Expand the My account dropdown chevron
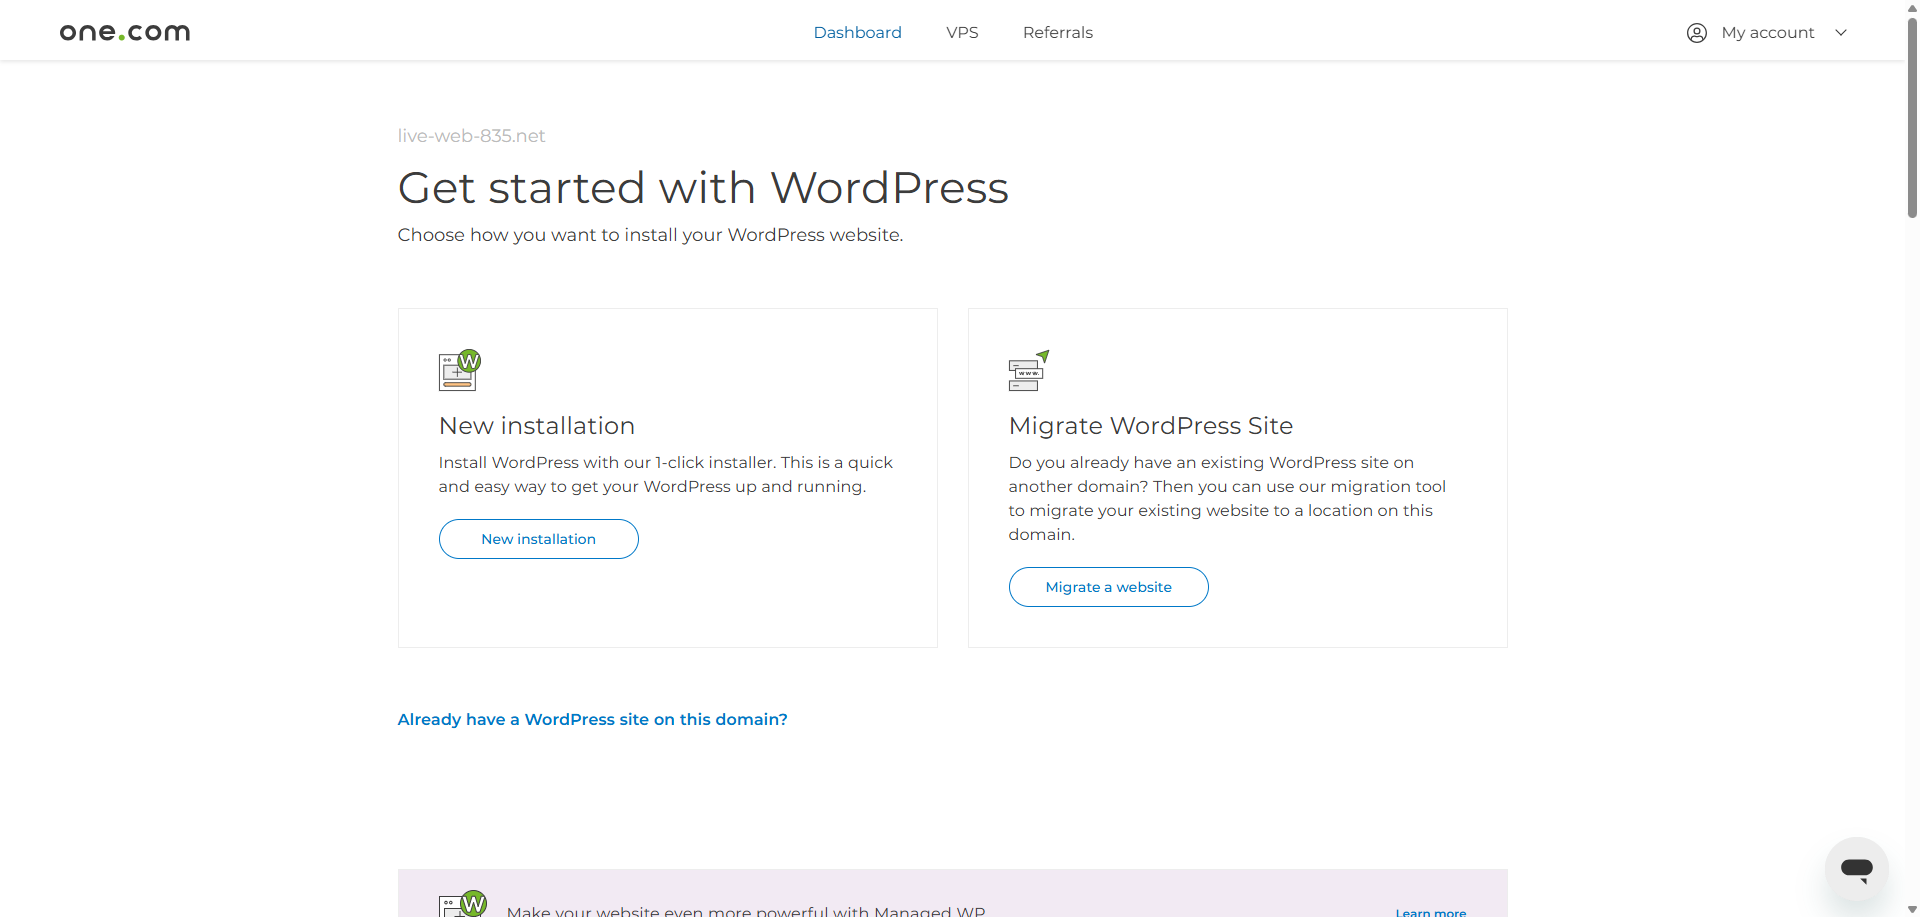Viewport: 1920px width, 917px height. [1840, 33]
